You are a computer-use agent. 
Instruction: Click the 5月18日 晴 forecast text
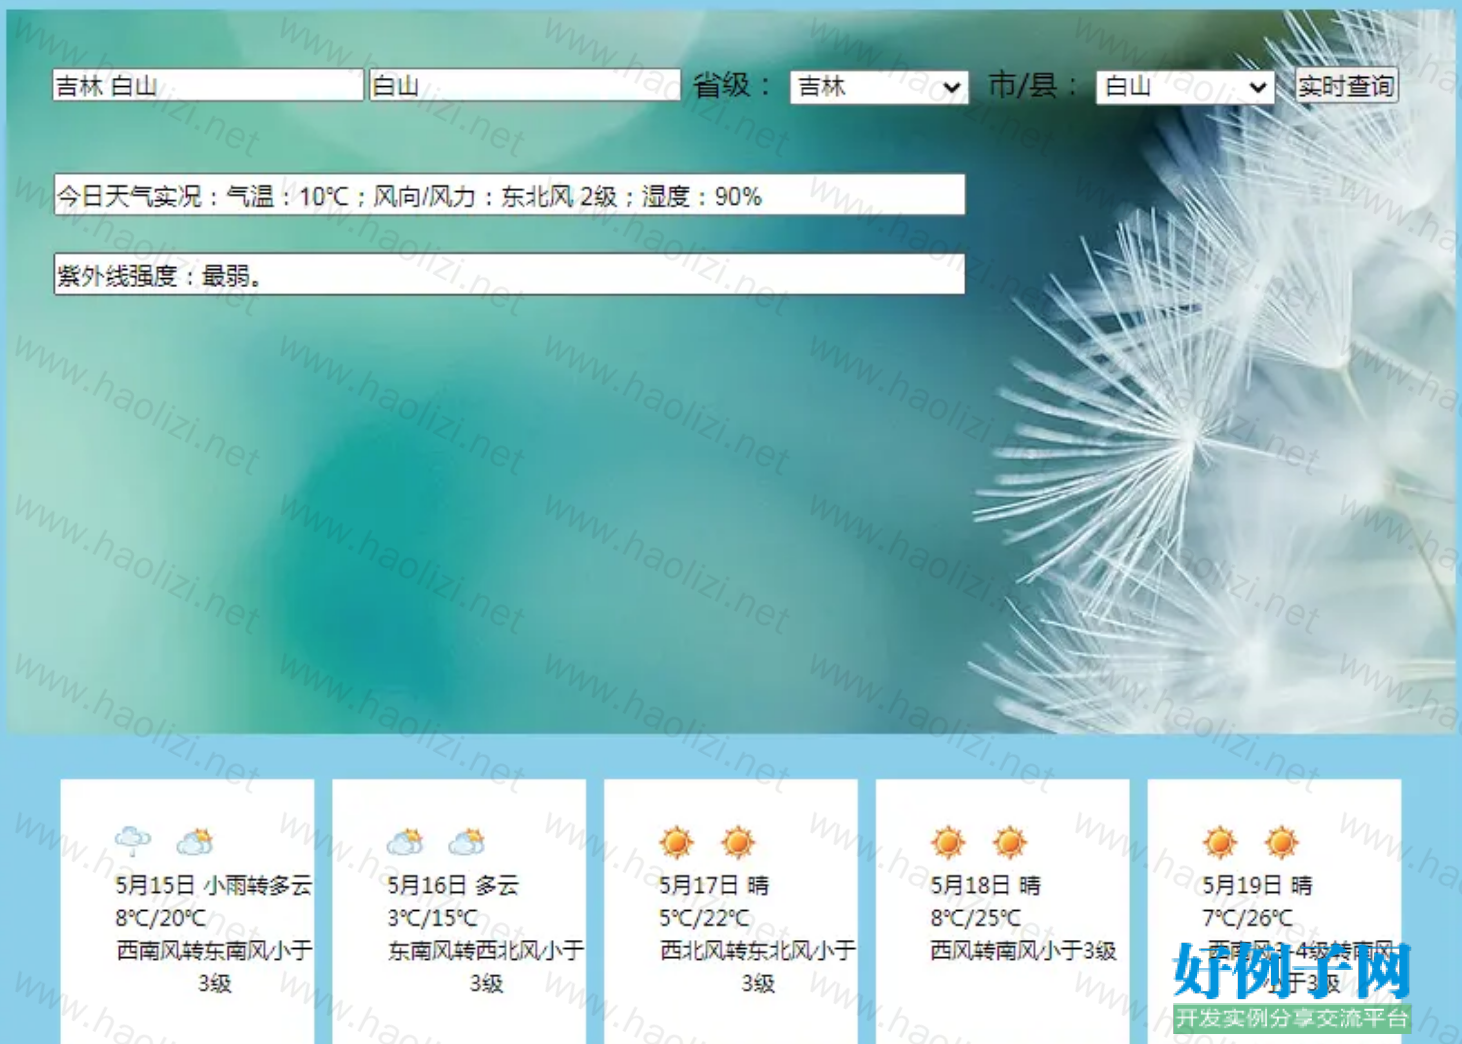pyautogui.click(x=985, y=885)
